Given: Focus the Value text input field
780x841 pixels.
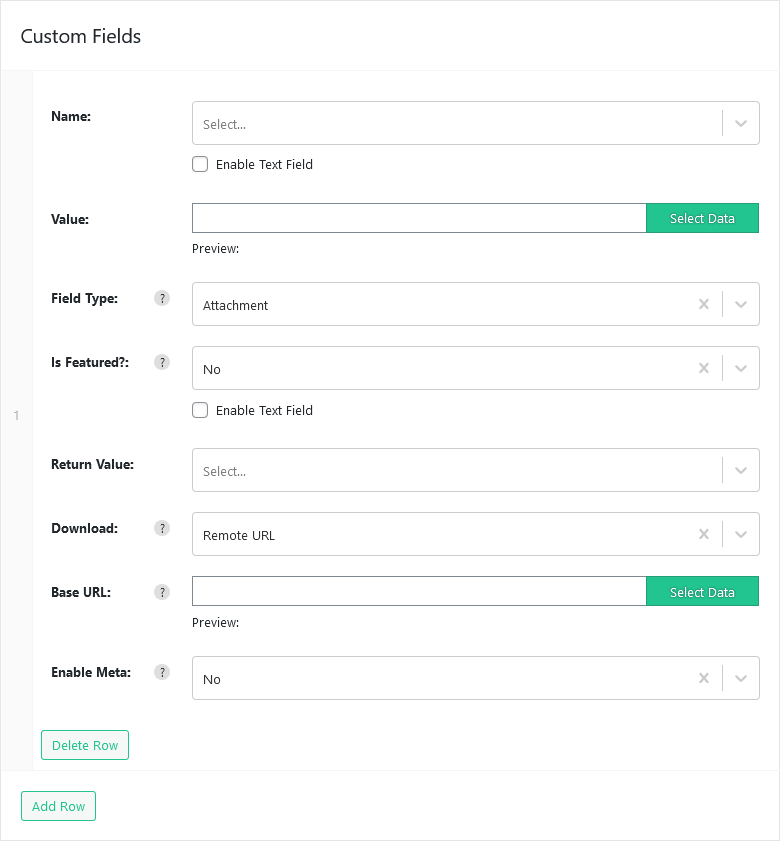Looking at the screenshot, I should point(419,218).
